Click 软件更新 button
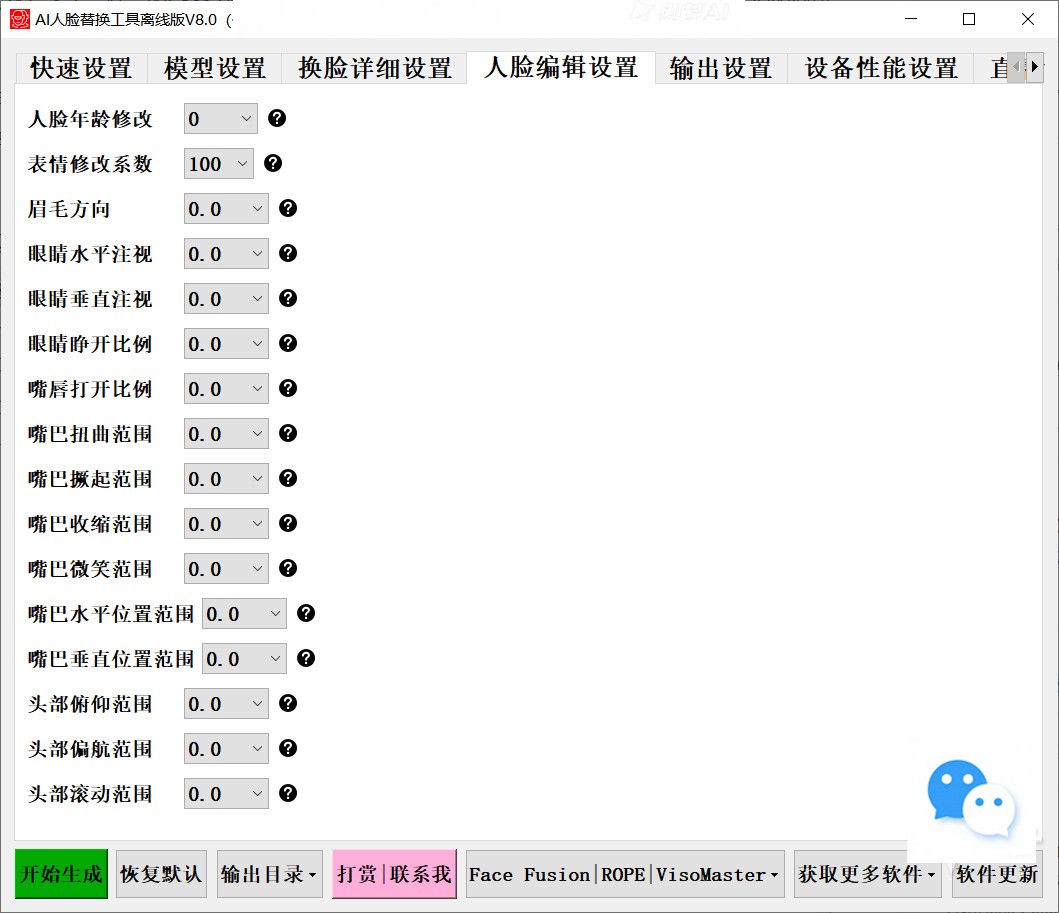The width and height of the screenshot is (1059, 913). point(997,874)
